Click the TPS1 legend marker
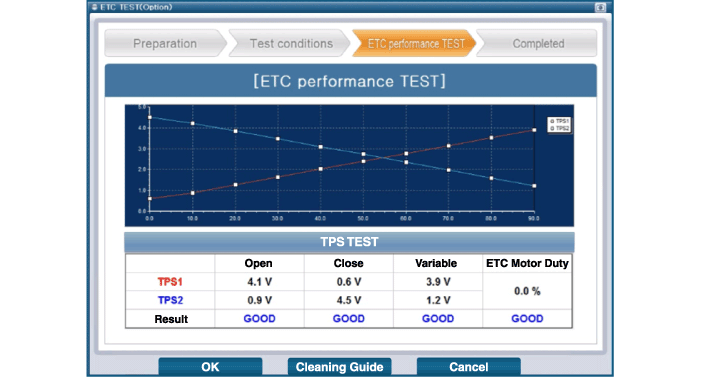701x377 pixels. coord(552,121)
